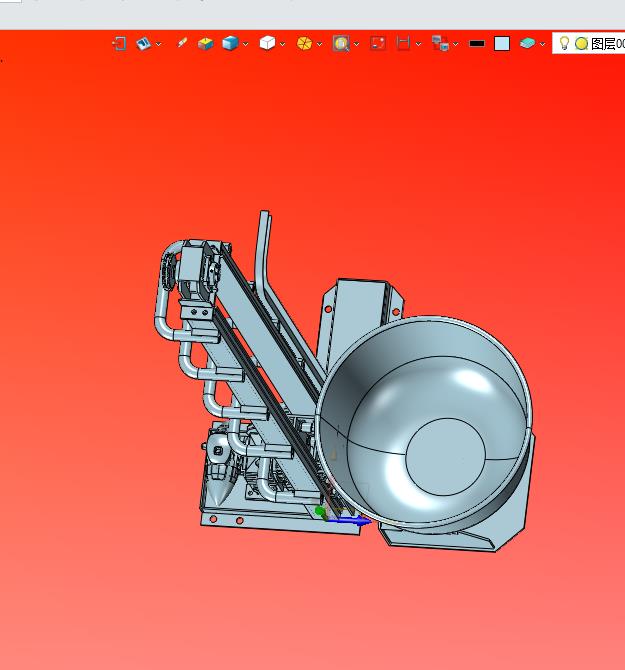Click the overlapping windows icon
This screenshot has width=625, height=670.
pyautogui.click(x=440, y=44)
